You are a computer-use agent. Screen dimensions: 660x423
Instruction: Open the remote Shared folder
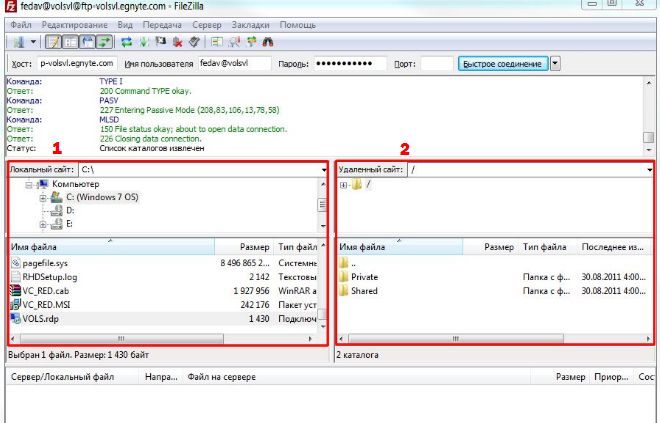point(364,291)
